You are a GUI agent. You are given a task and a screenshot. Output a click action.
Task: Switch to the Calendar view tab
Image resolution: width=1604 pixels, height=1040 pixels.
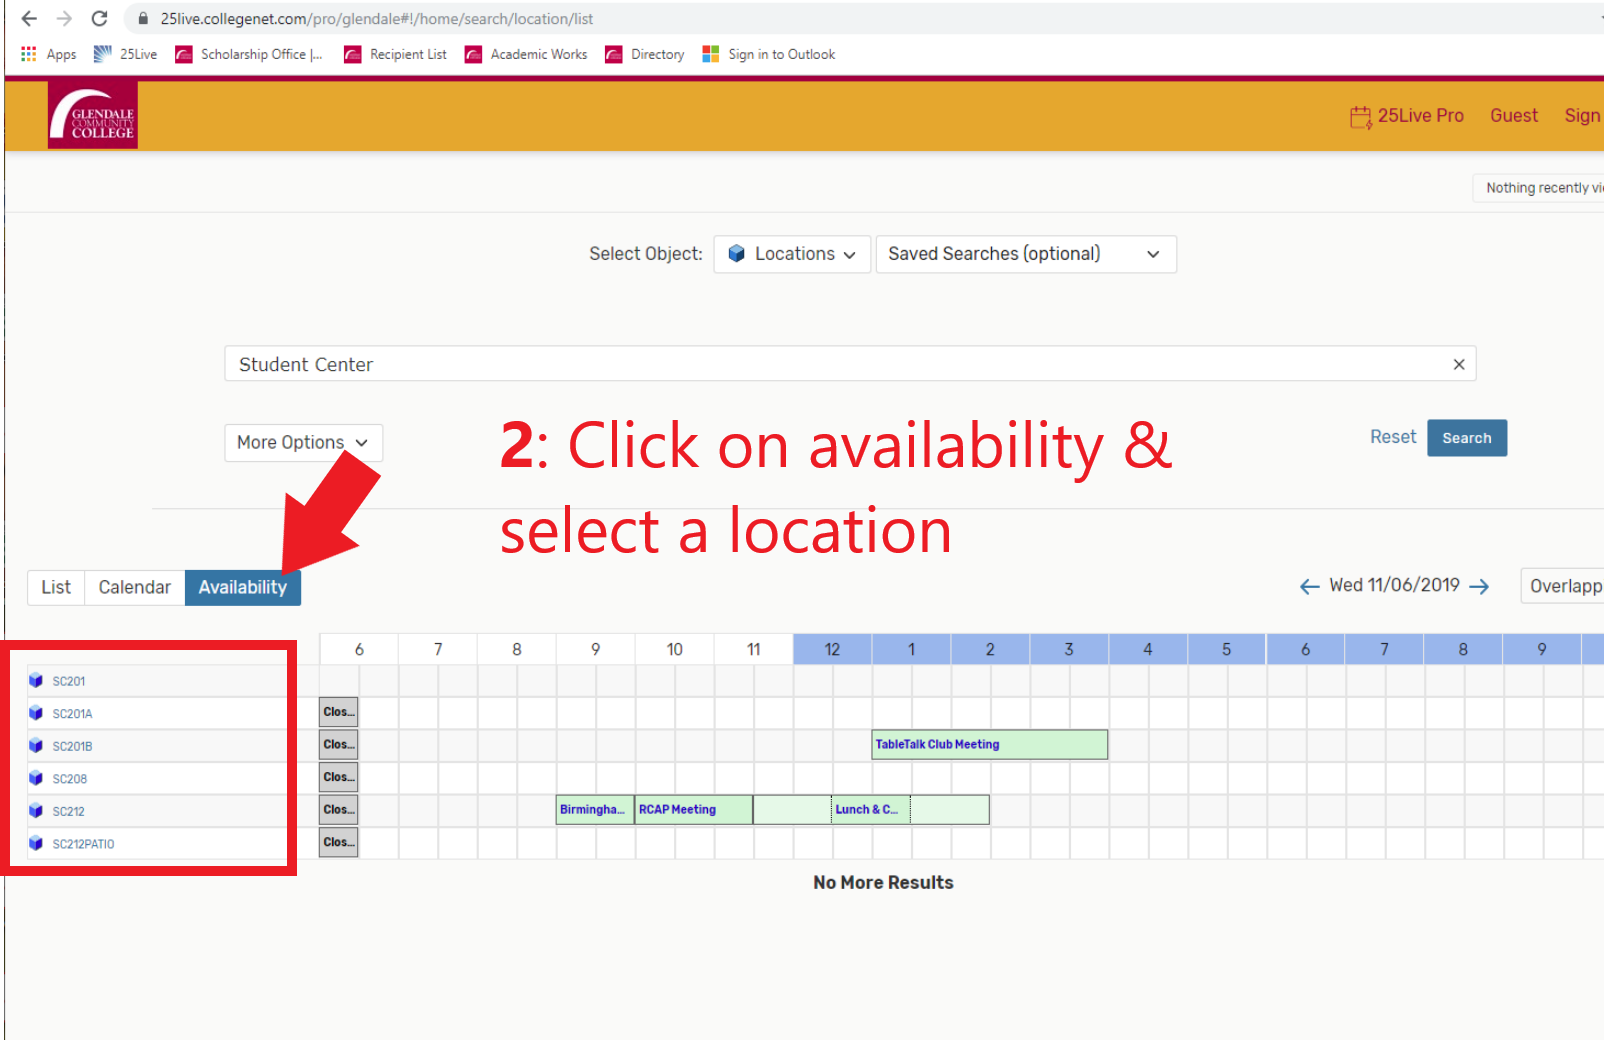coord(135,587)
